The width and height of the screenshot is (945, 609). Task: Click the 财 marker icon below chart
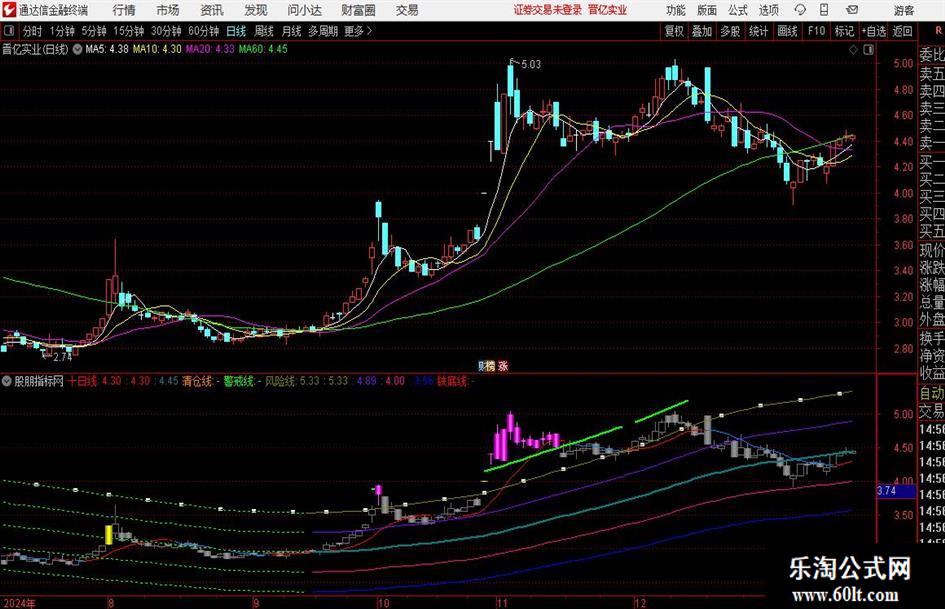pos(482,366)
